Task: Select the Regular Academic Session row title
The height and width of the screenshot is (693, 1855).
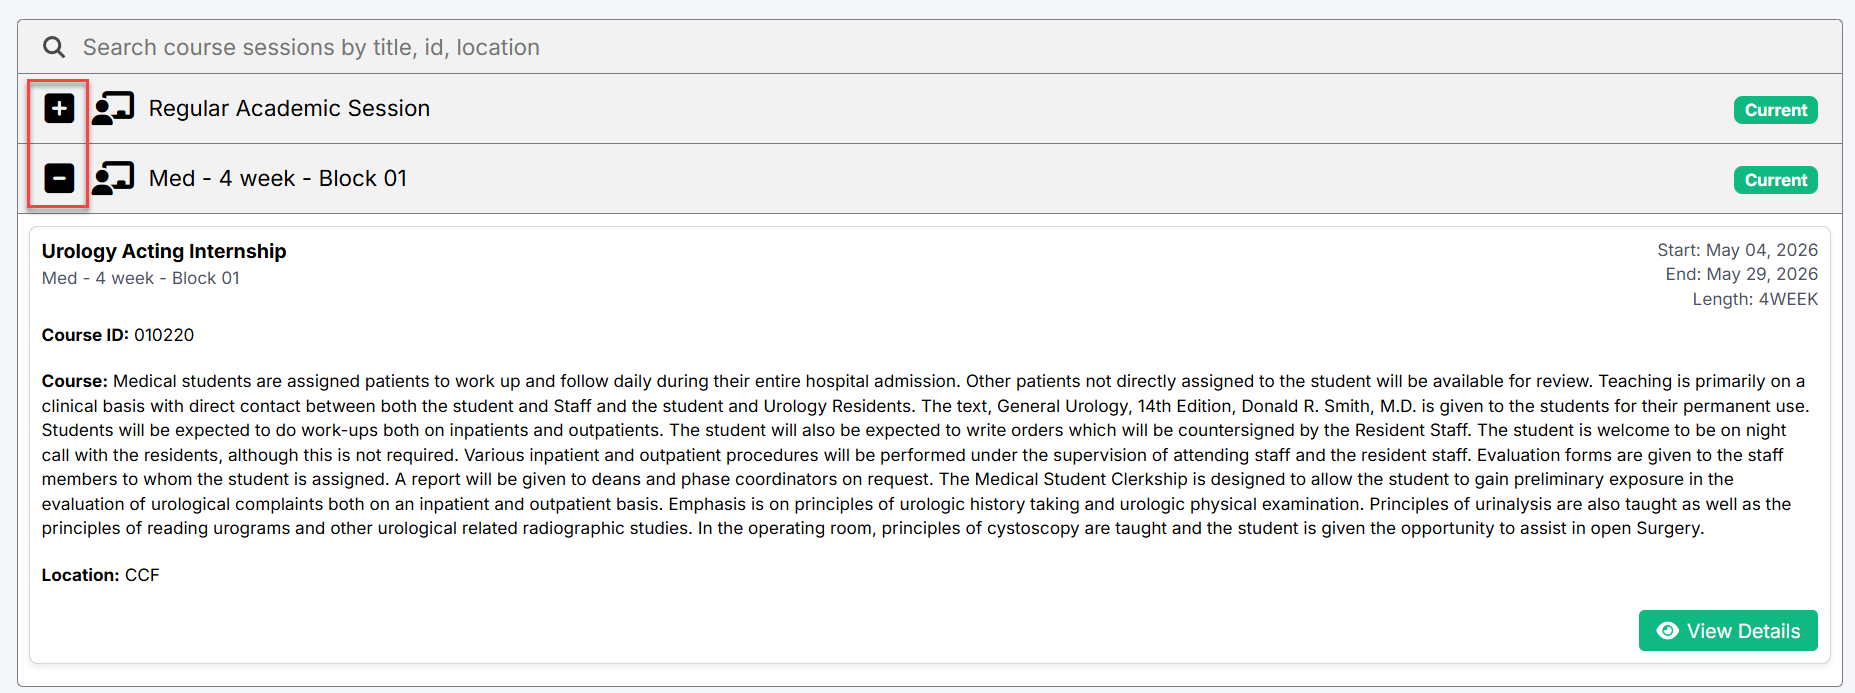Action: [x=289, y=108]
